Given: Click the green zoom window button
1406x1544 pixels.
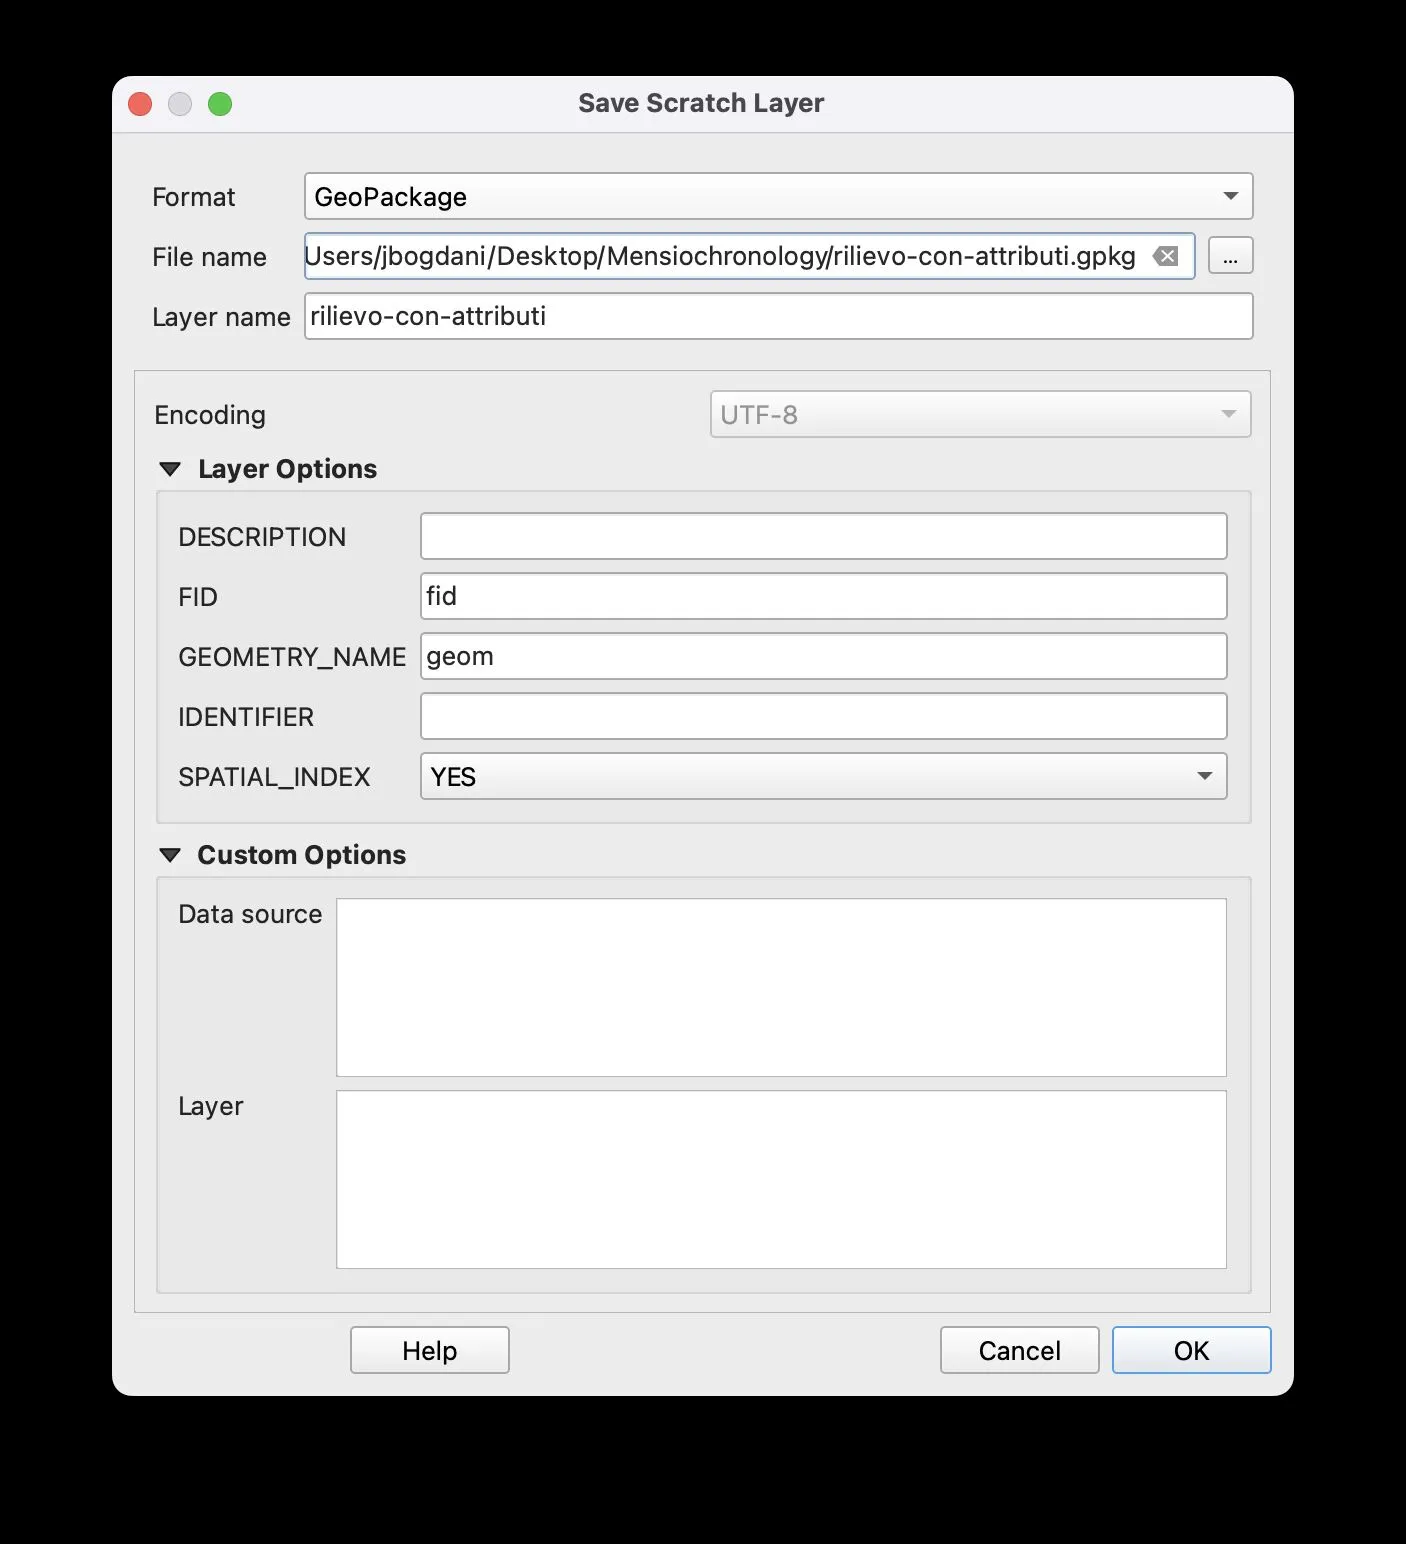Looking at the screenshot, I should pyautogui.click(x=220, y=104).
